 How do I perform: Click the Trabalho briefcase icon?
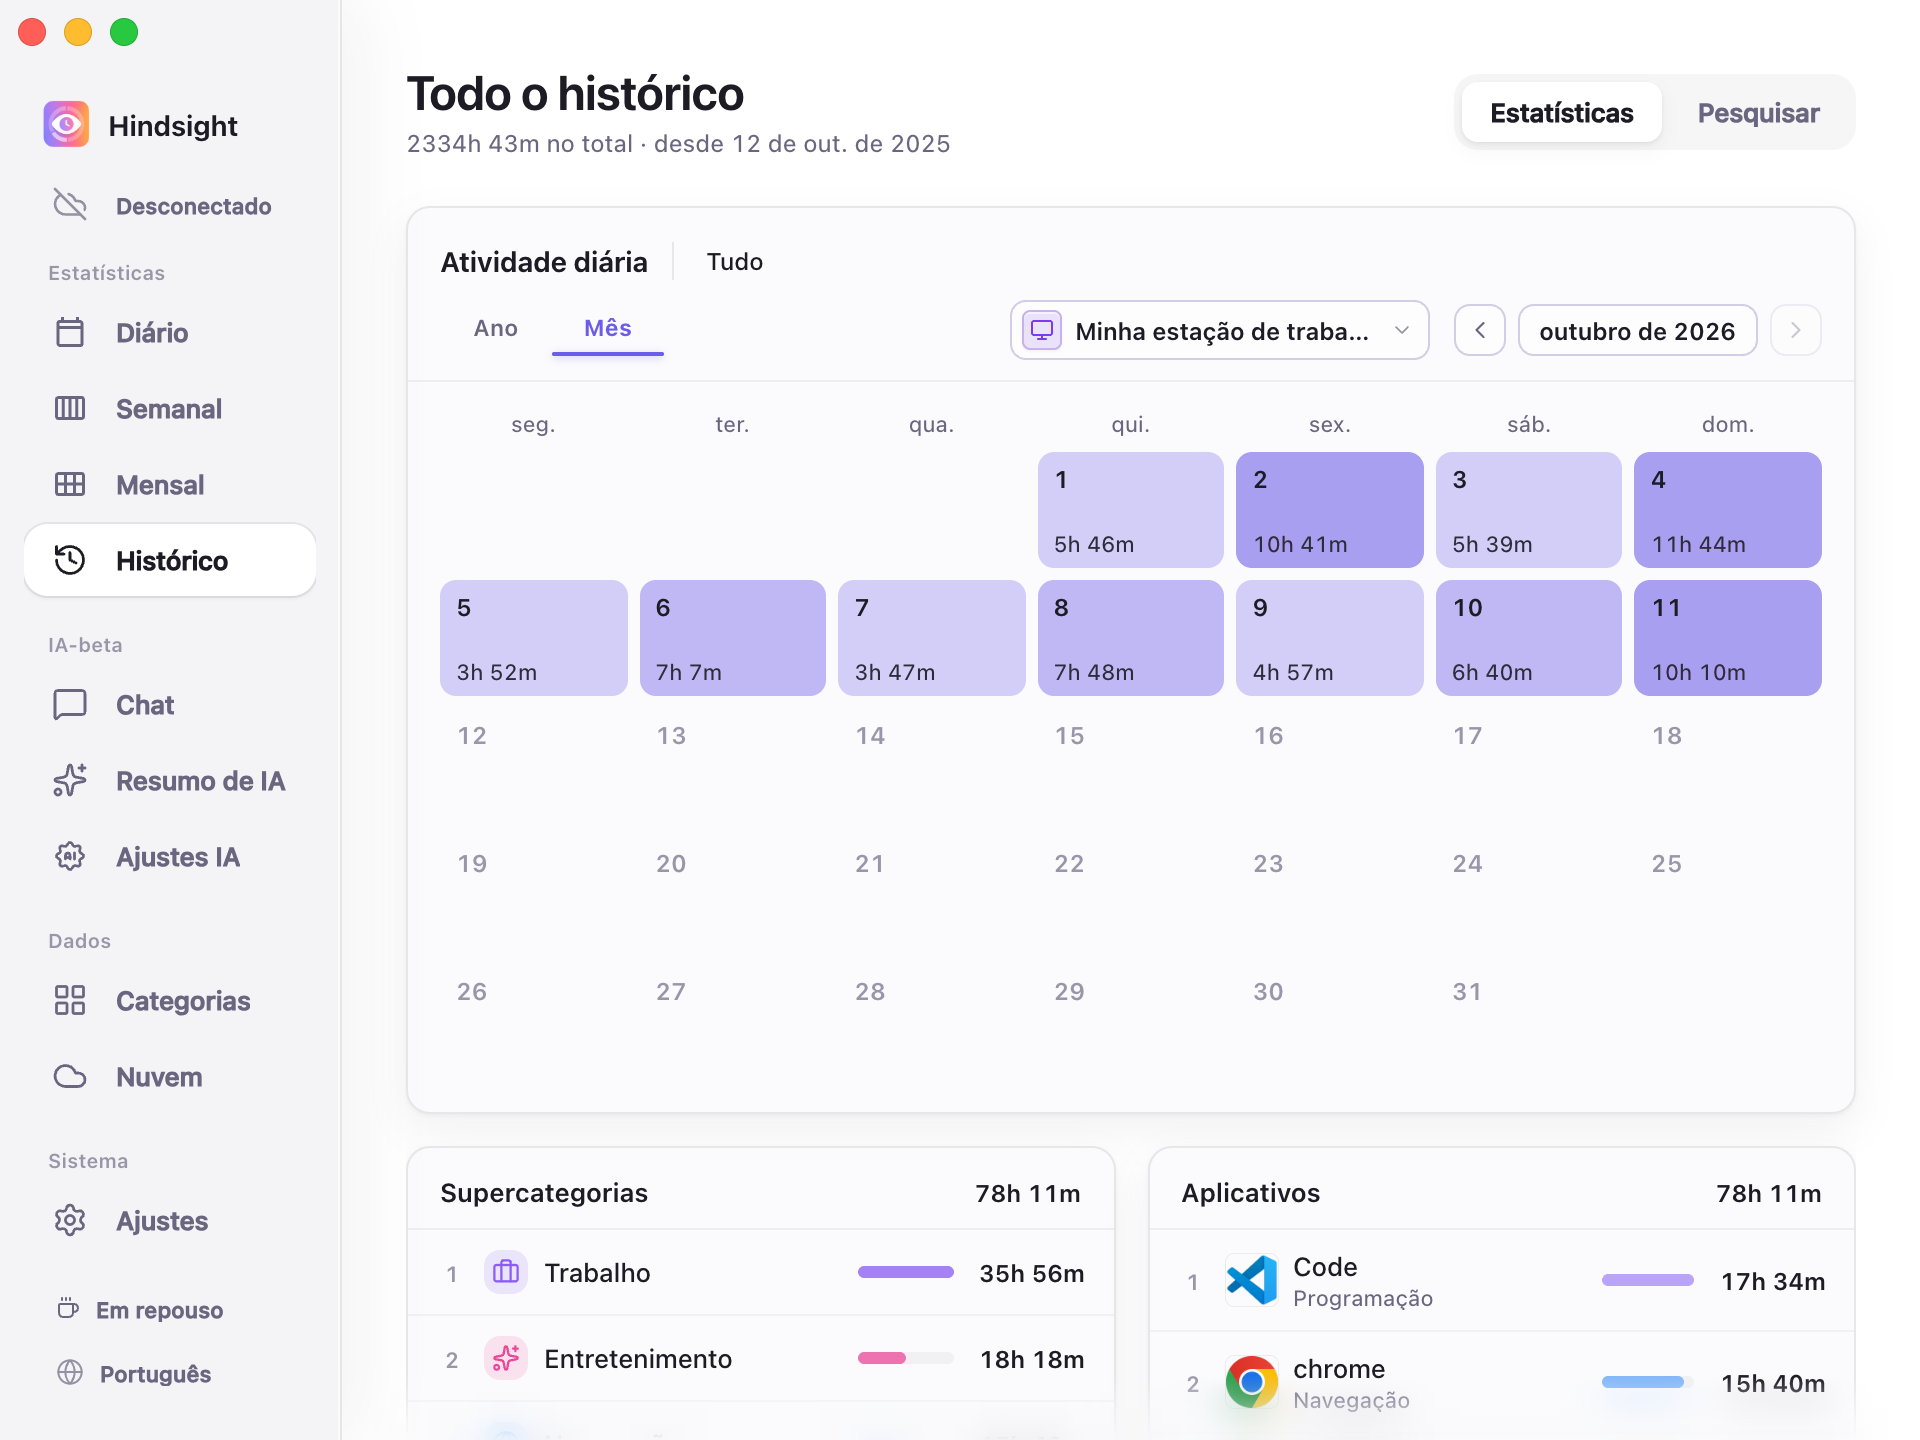click(x=506, y=1272)
